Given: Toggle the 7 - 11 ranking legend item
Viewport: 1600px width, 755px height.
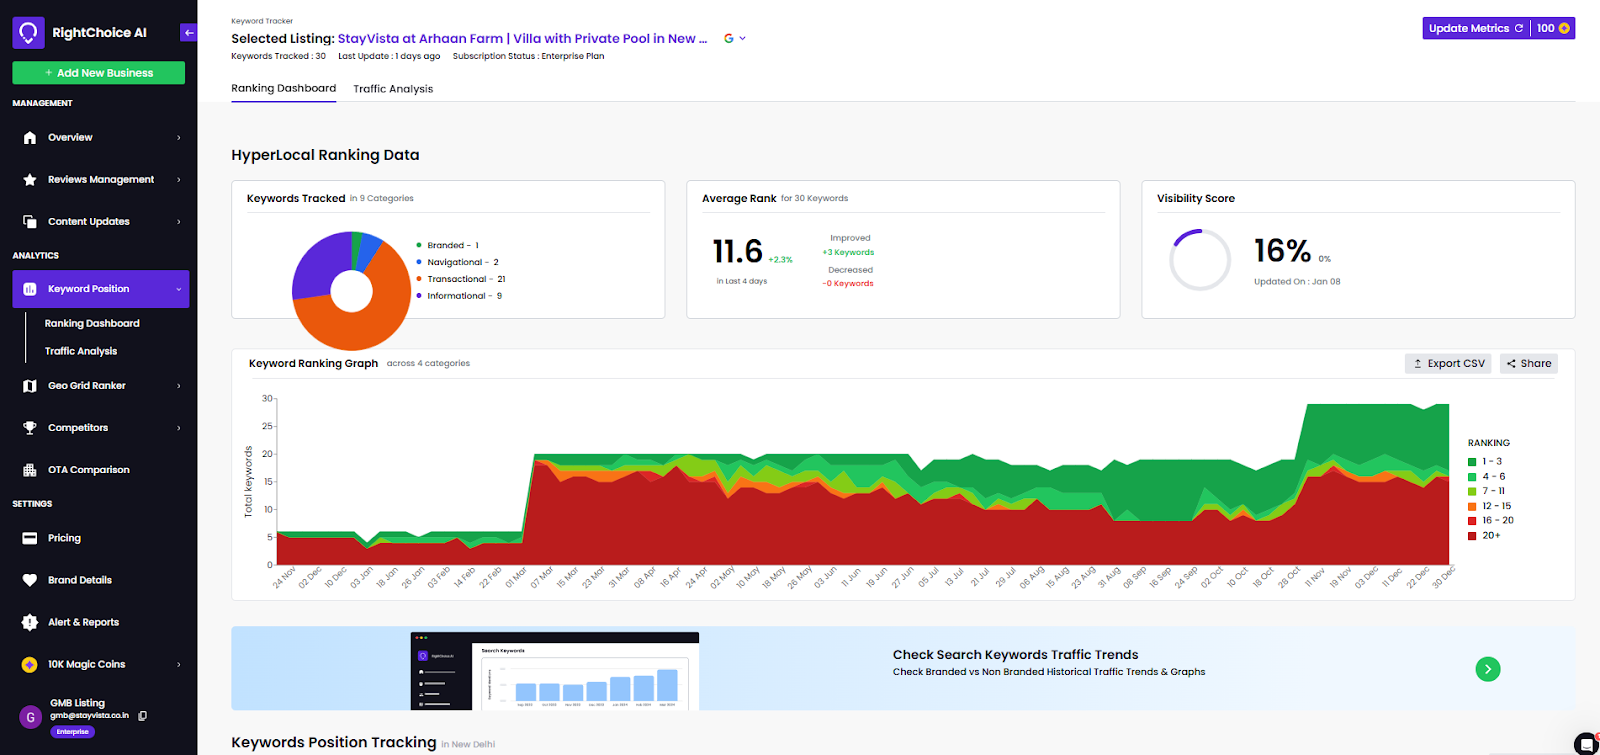Looking at the screenshot, I should (x=1487, y=491).
